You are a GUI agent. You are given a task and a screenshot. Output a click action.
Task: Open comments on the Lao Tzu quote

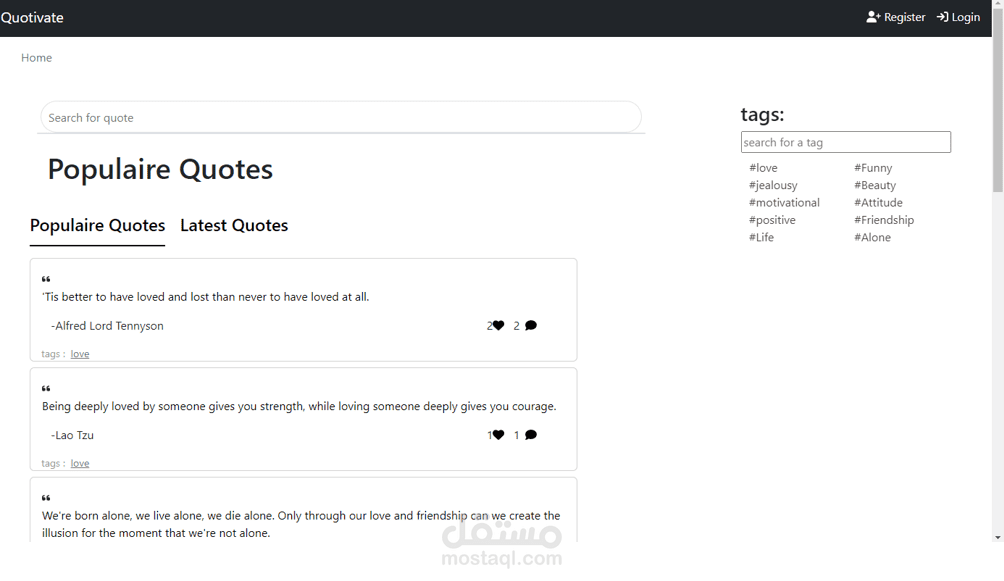pyautogui.click(x=531, y=435)
